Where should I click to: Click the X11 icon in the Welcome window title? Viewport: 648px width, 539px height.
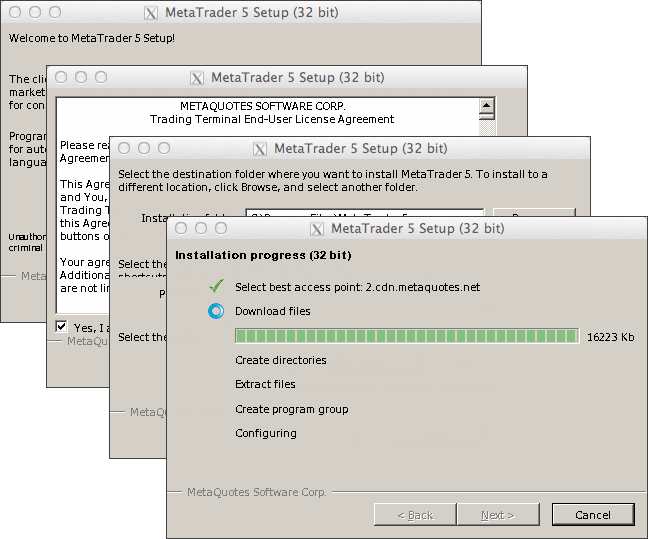coord(151,13)
